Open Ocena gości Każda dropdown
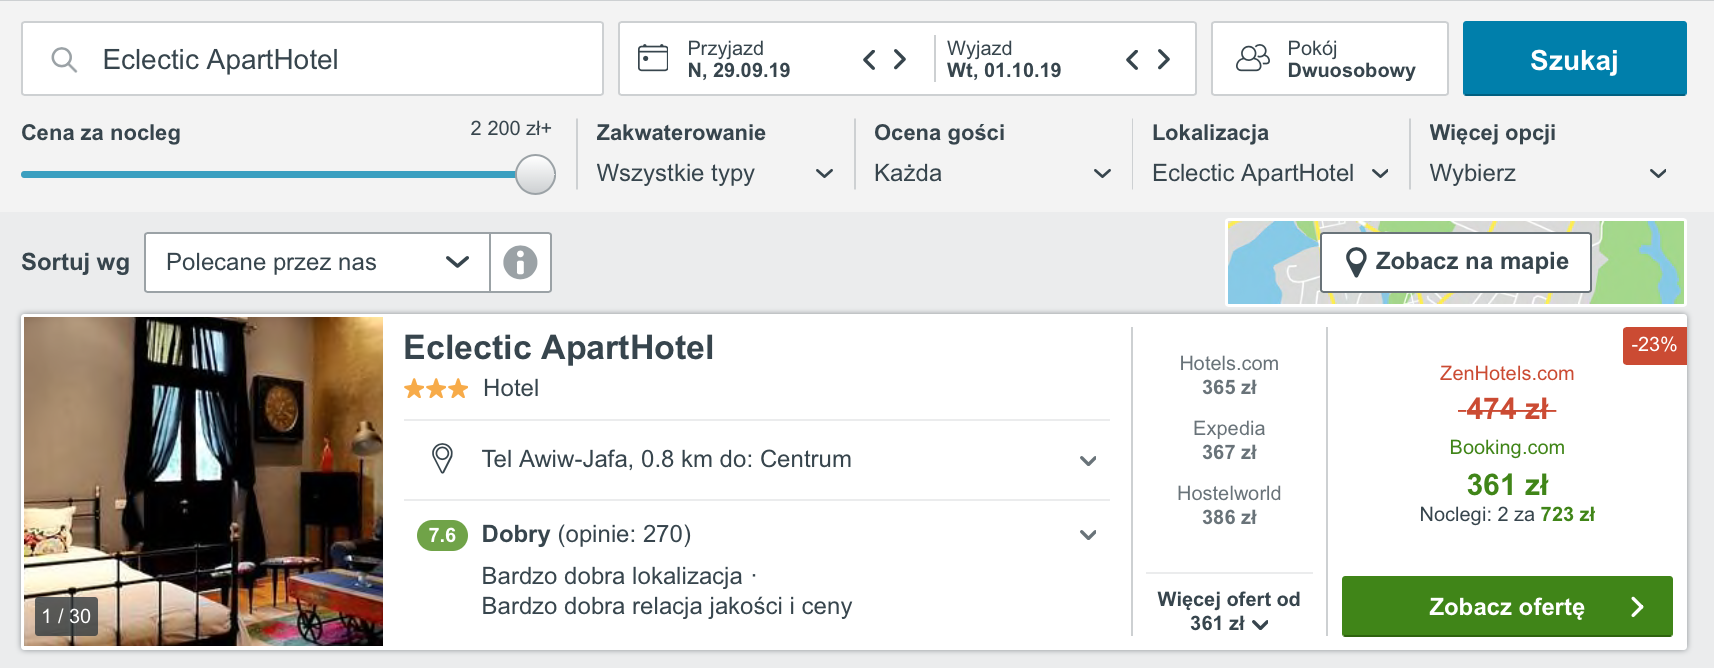Viewport: 1714px width, 668px height. tap(992, 173)
